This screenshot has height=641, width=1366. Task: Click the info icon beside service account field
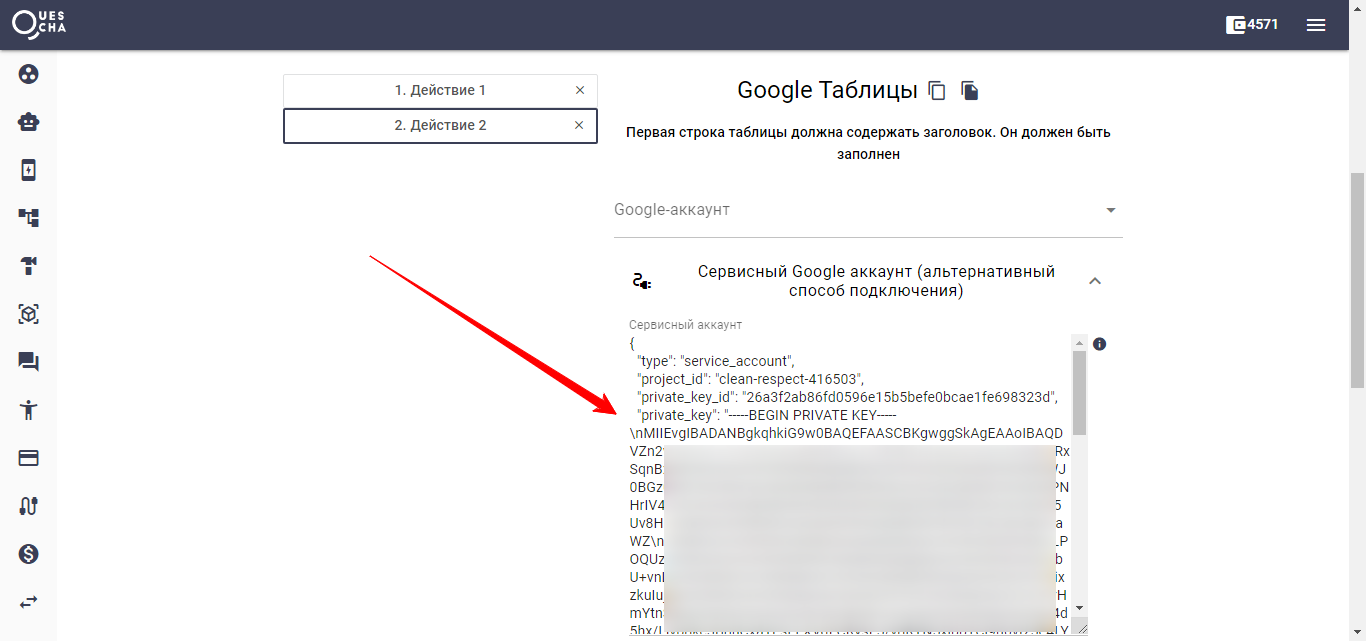click(x=1100, y=344)
